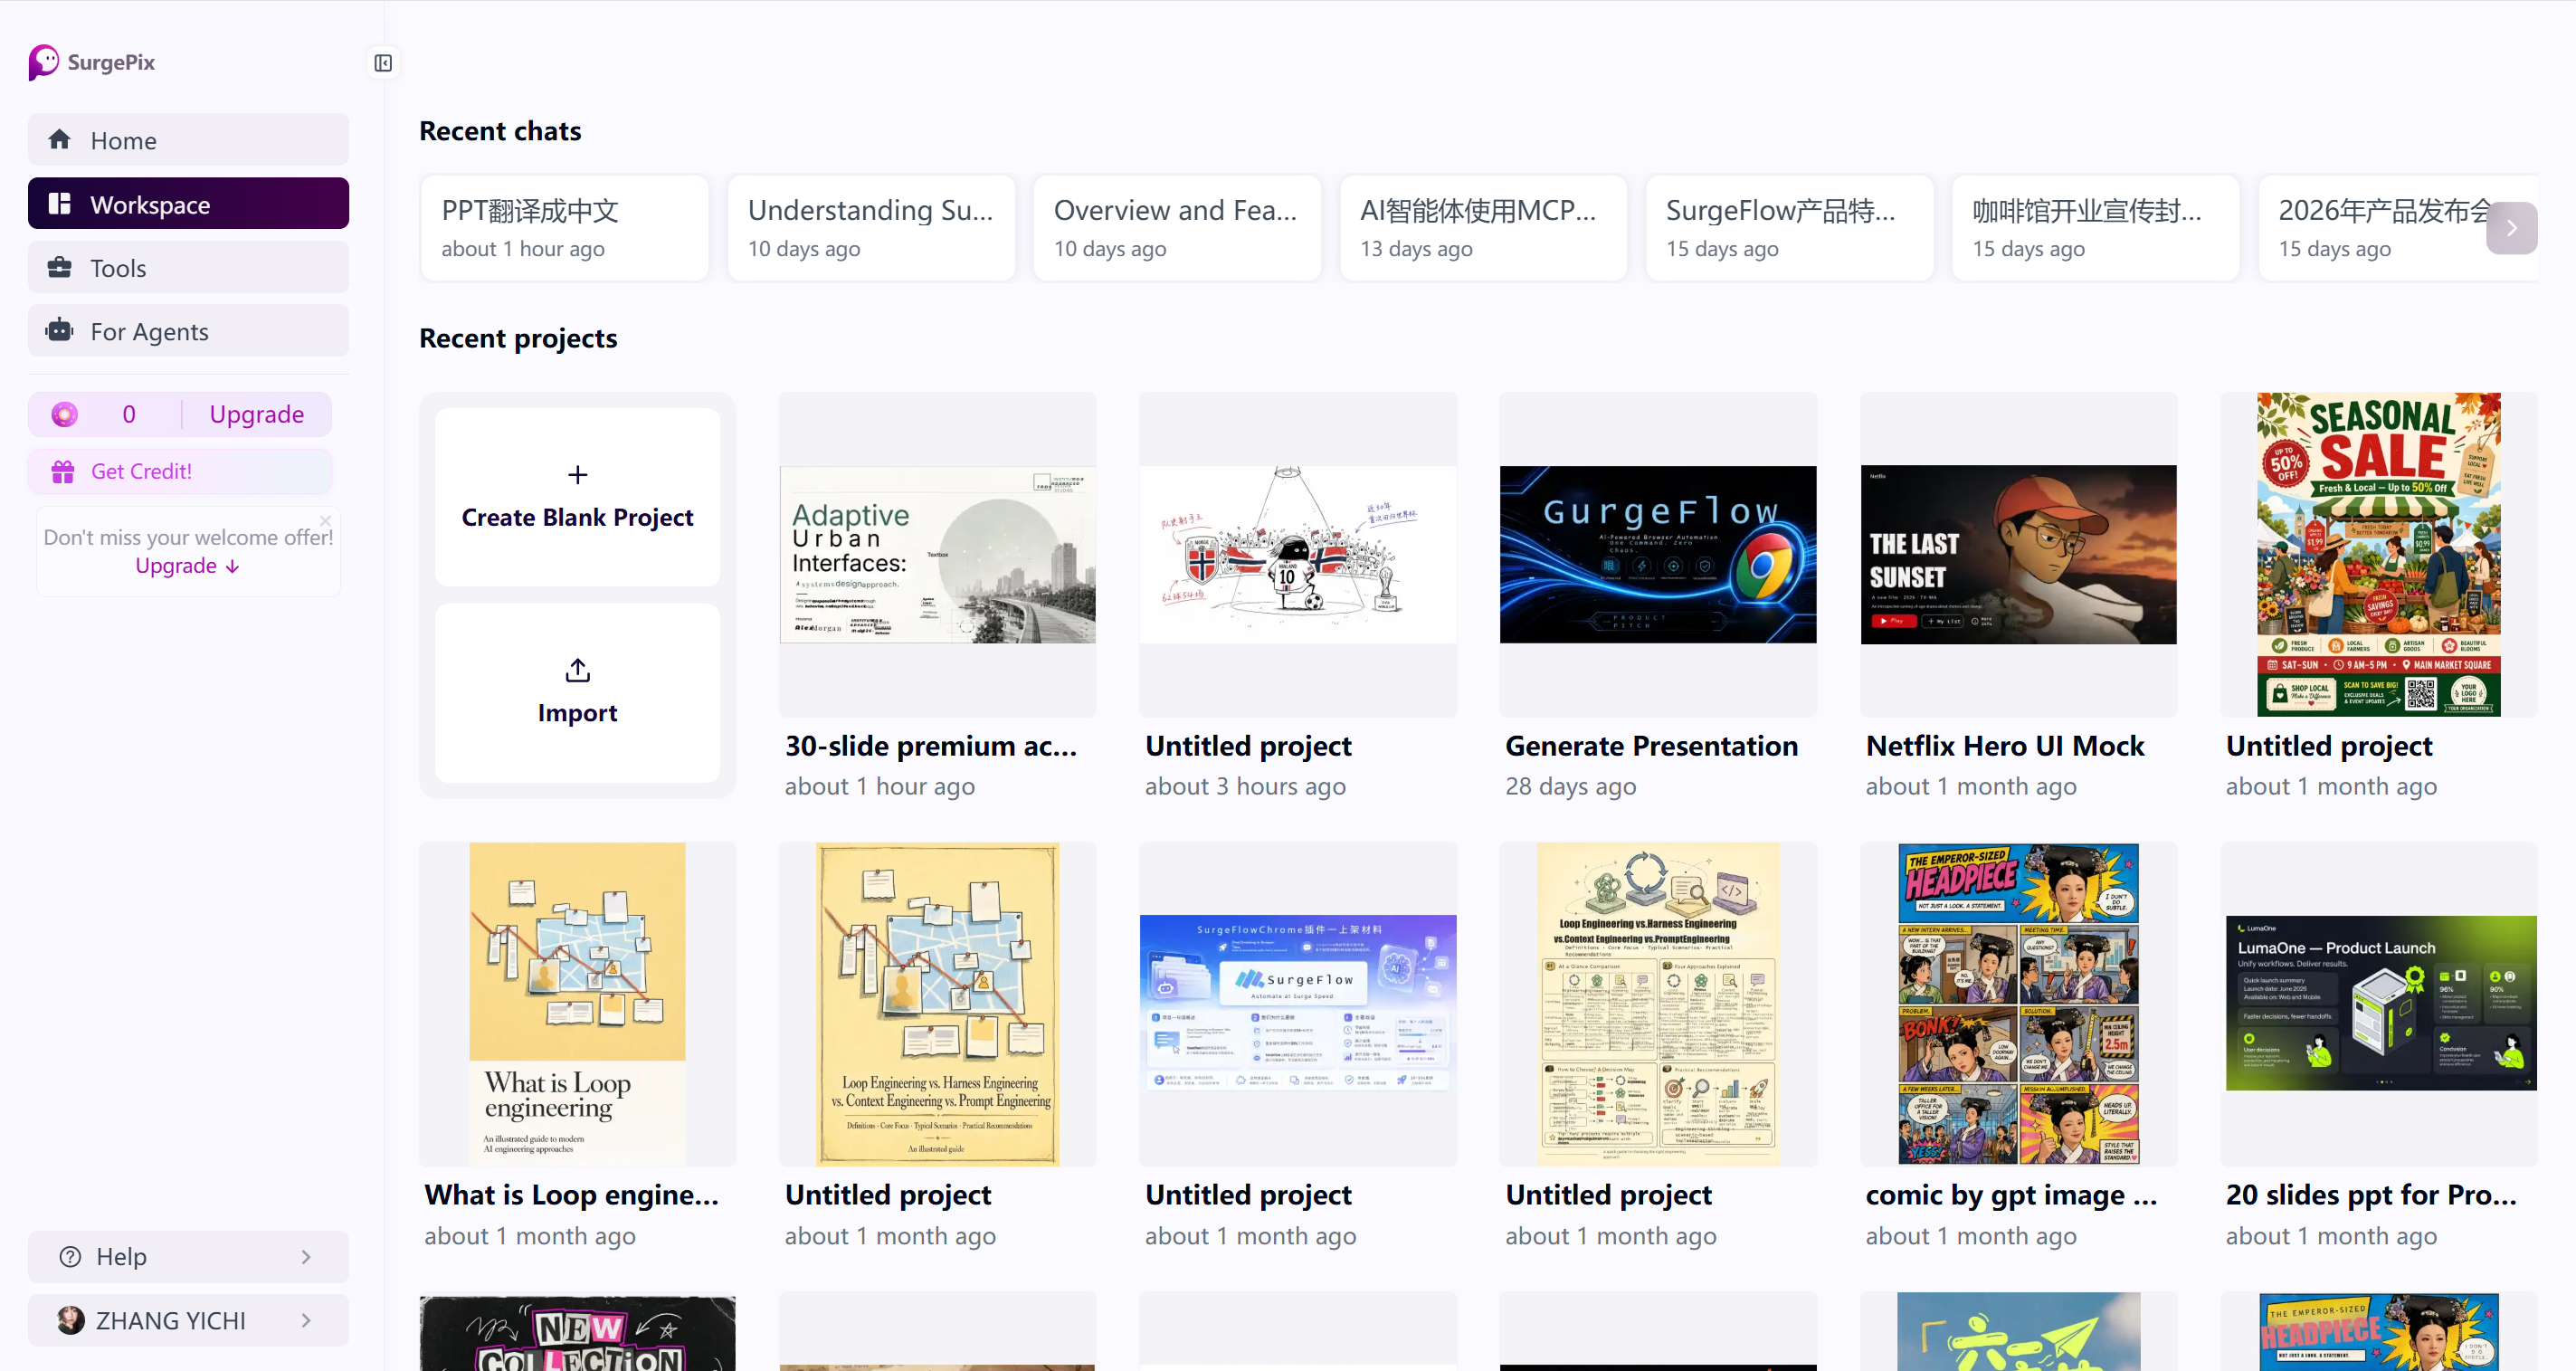This screenshot has width=2576, height=1371.
Task: Click the For Agents robot icon
Action: point(60,330)
